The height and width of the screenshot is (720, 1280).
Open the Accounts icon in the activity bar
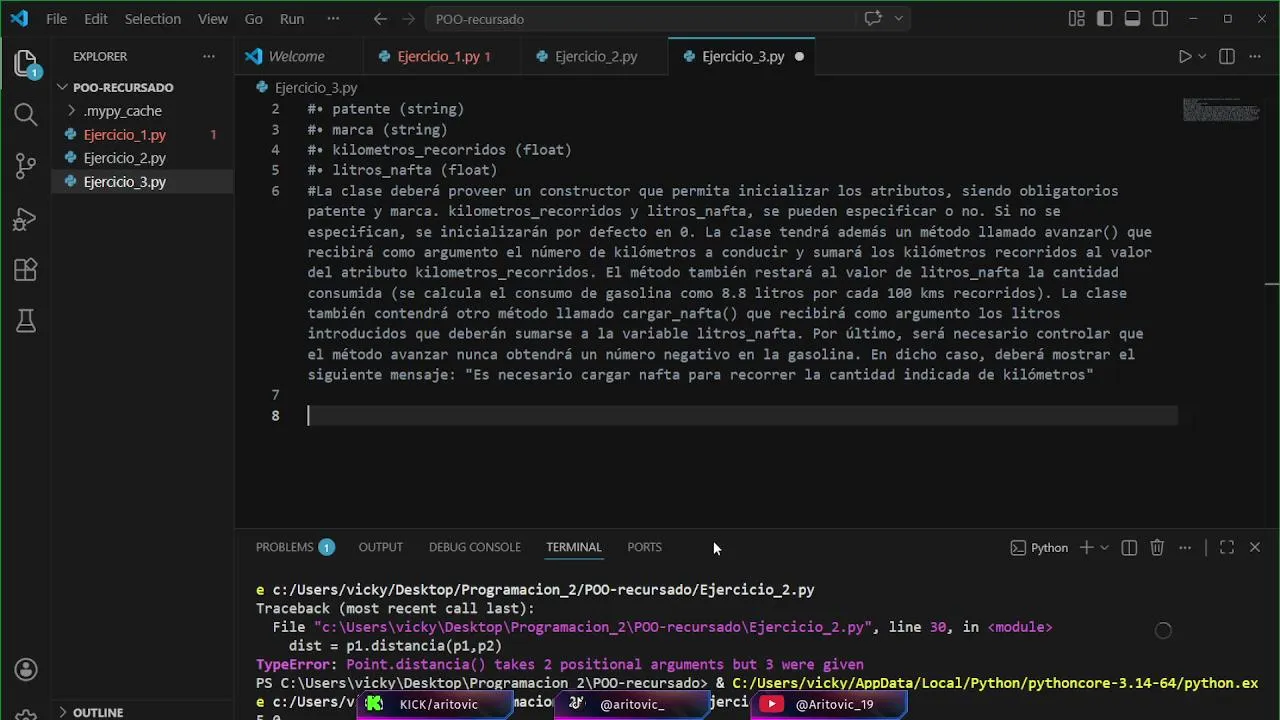click(x=26, y=669)
